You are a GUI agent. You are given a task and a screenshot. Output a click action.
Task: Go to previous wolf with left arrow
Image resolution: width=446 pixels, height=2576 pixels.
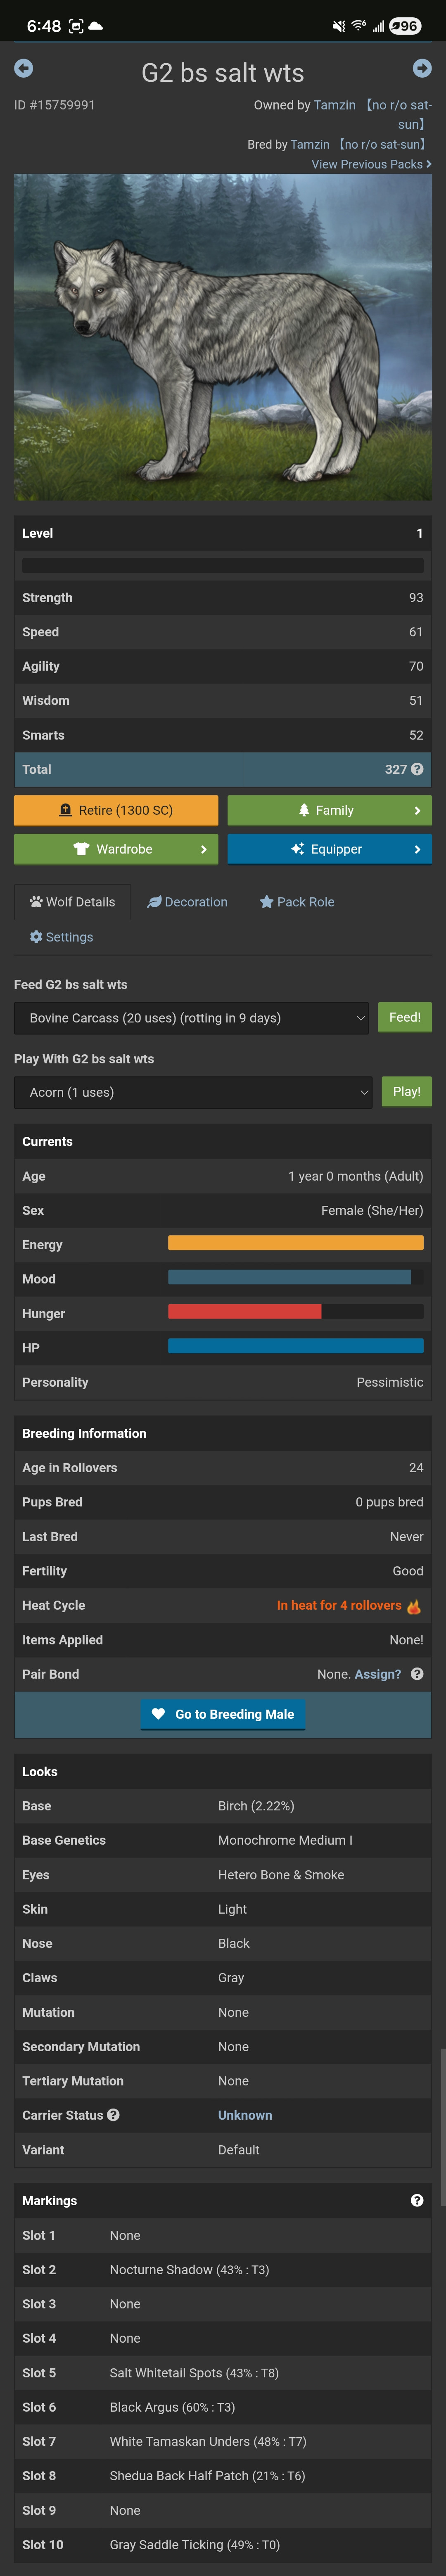[x=24, y=68]
